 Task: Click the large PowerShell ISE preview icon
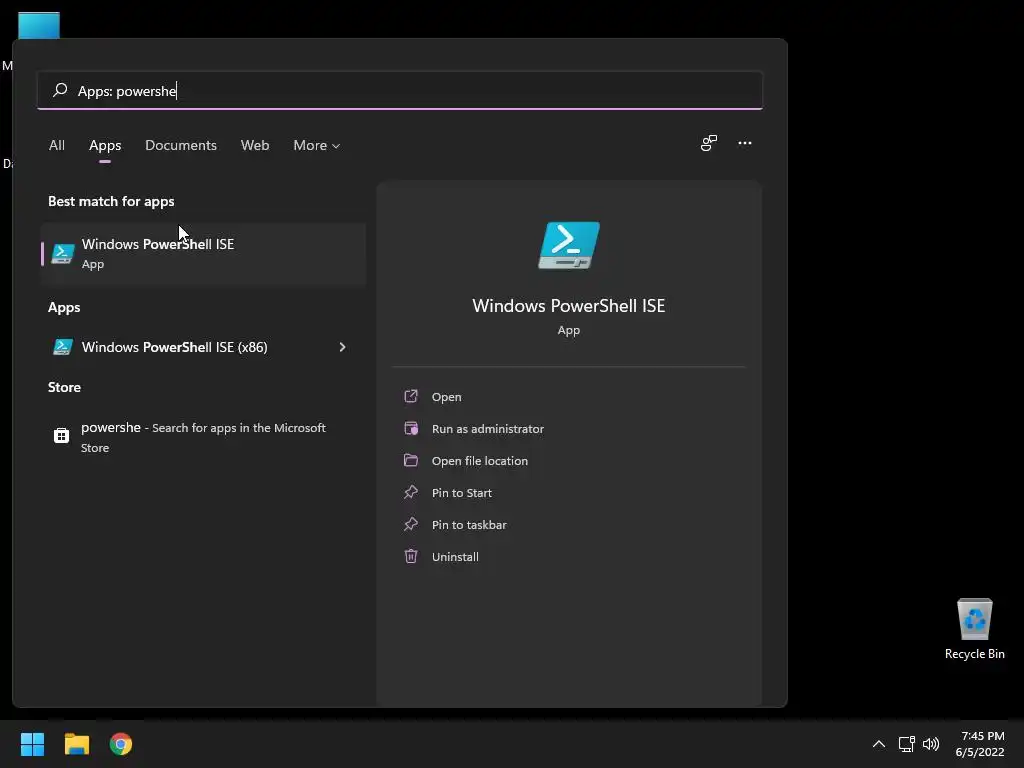point(569,245)
